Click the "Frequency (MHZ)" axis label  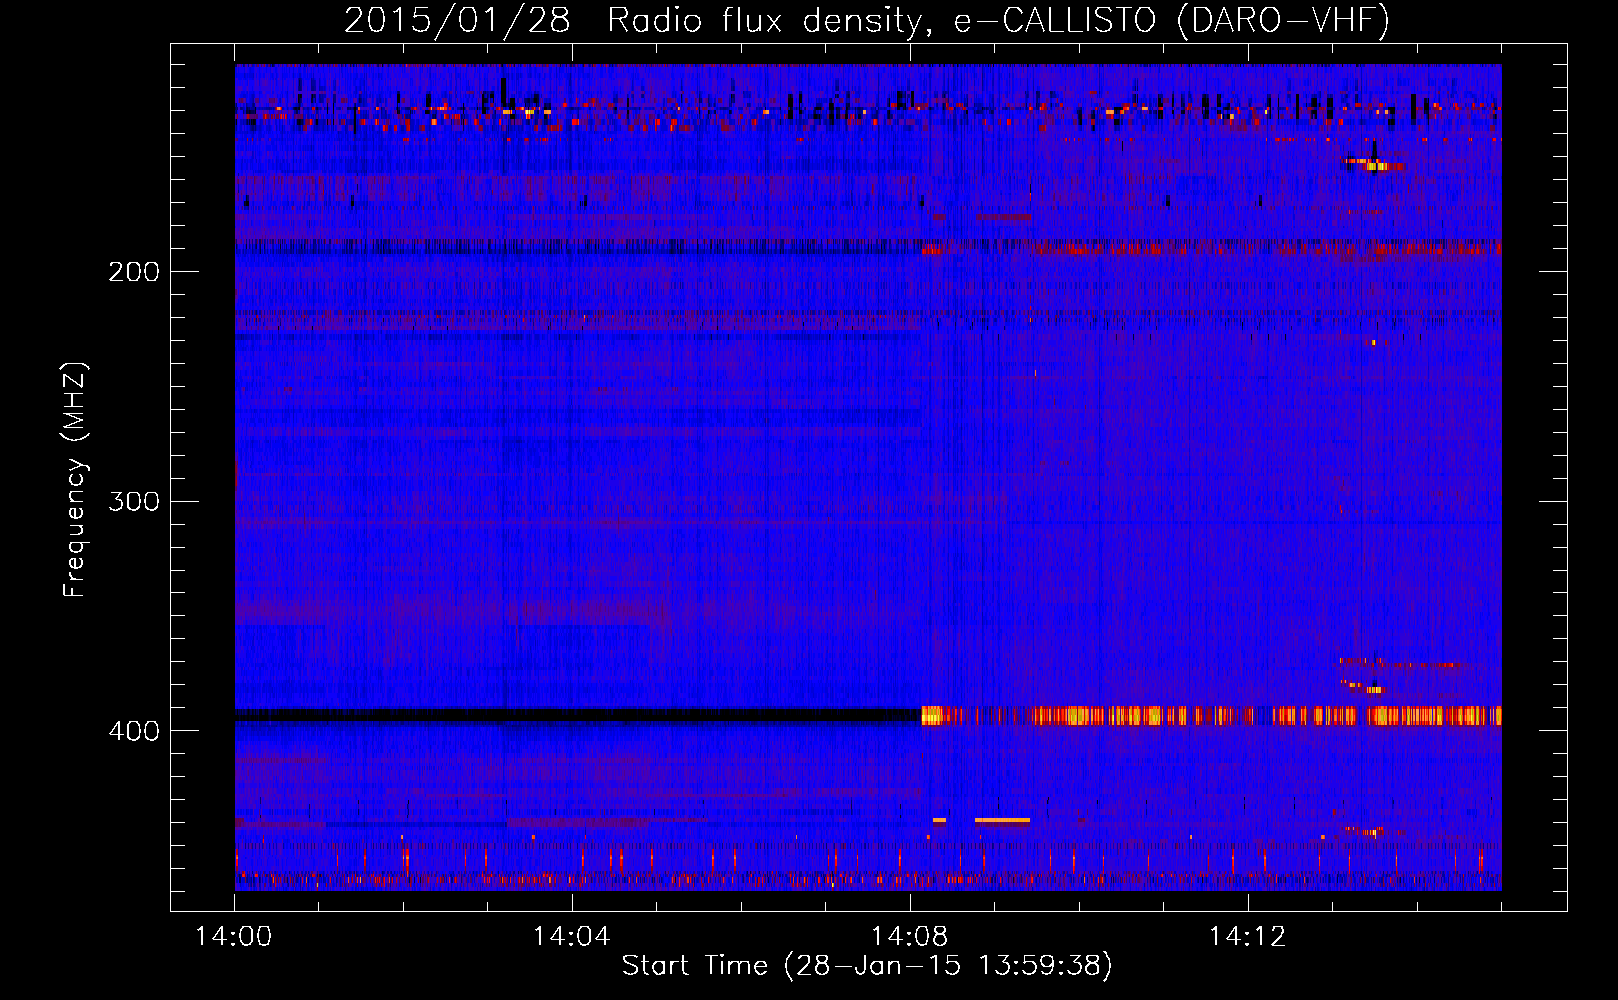(x=75, y=479)
